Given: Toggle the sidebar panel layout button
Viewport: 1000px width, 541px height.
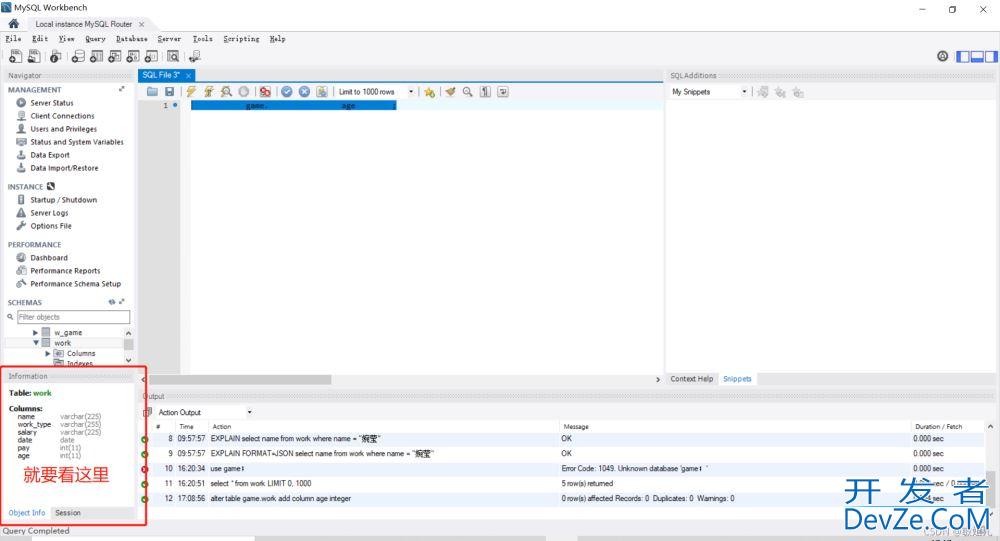Looking at the screenshot, I should [962, 57].
